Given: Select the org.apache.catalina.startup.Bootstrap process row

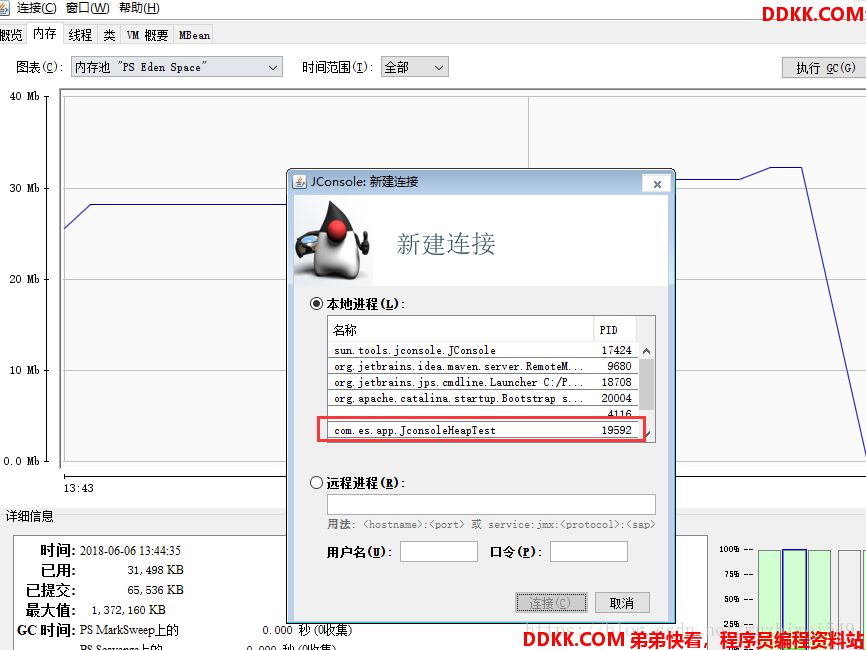Looking at the screenshot, I should pos(483,398).
